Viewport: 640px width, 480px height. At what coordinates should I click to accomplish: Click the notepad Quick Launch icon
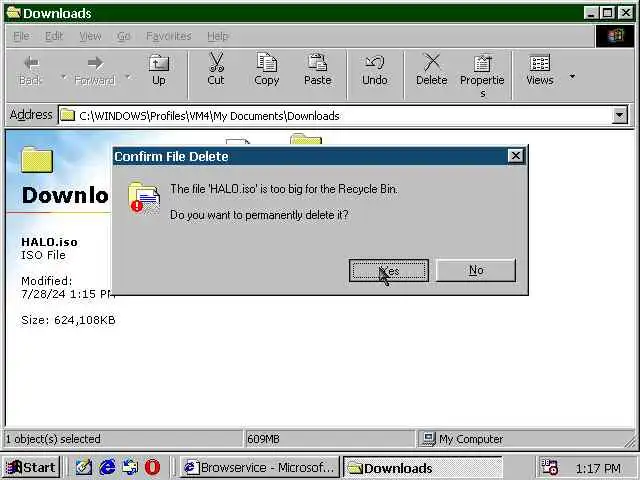click(84, 467)
